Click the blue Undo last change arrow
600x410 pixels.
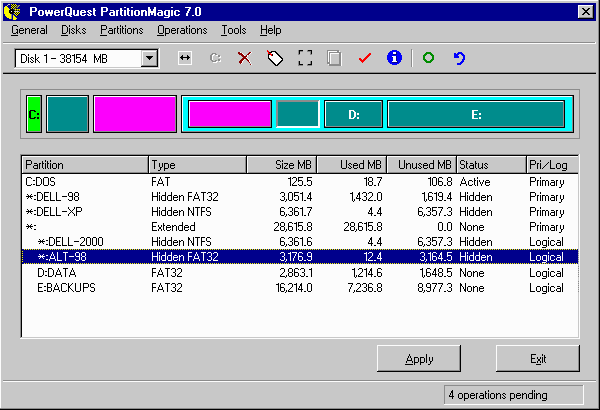[459, 59]
